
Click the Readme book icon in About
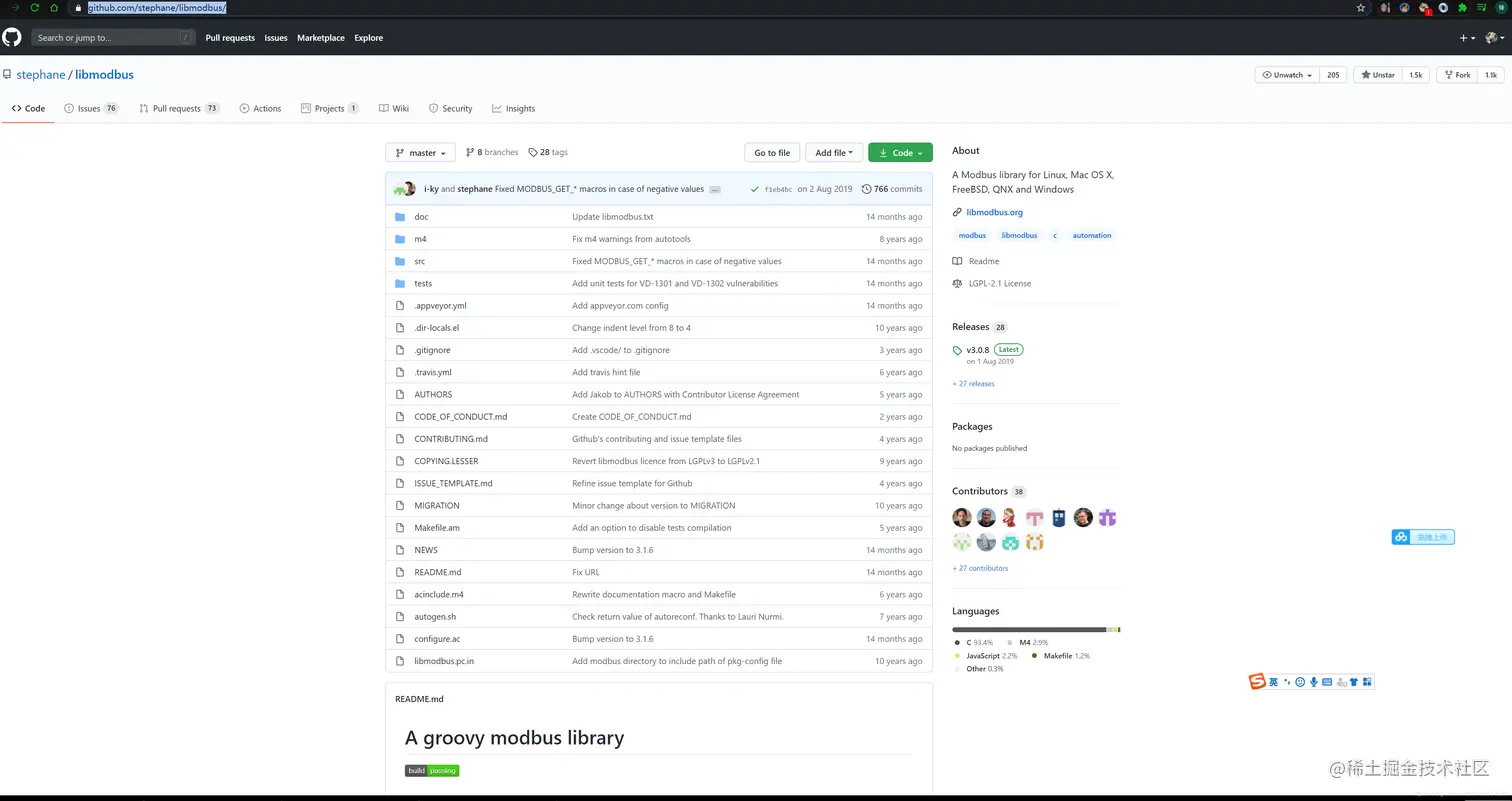coord(958,261)
